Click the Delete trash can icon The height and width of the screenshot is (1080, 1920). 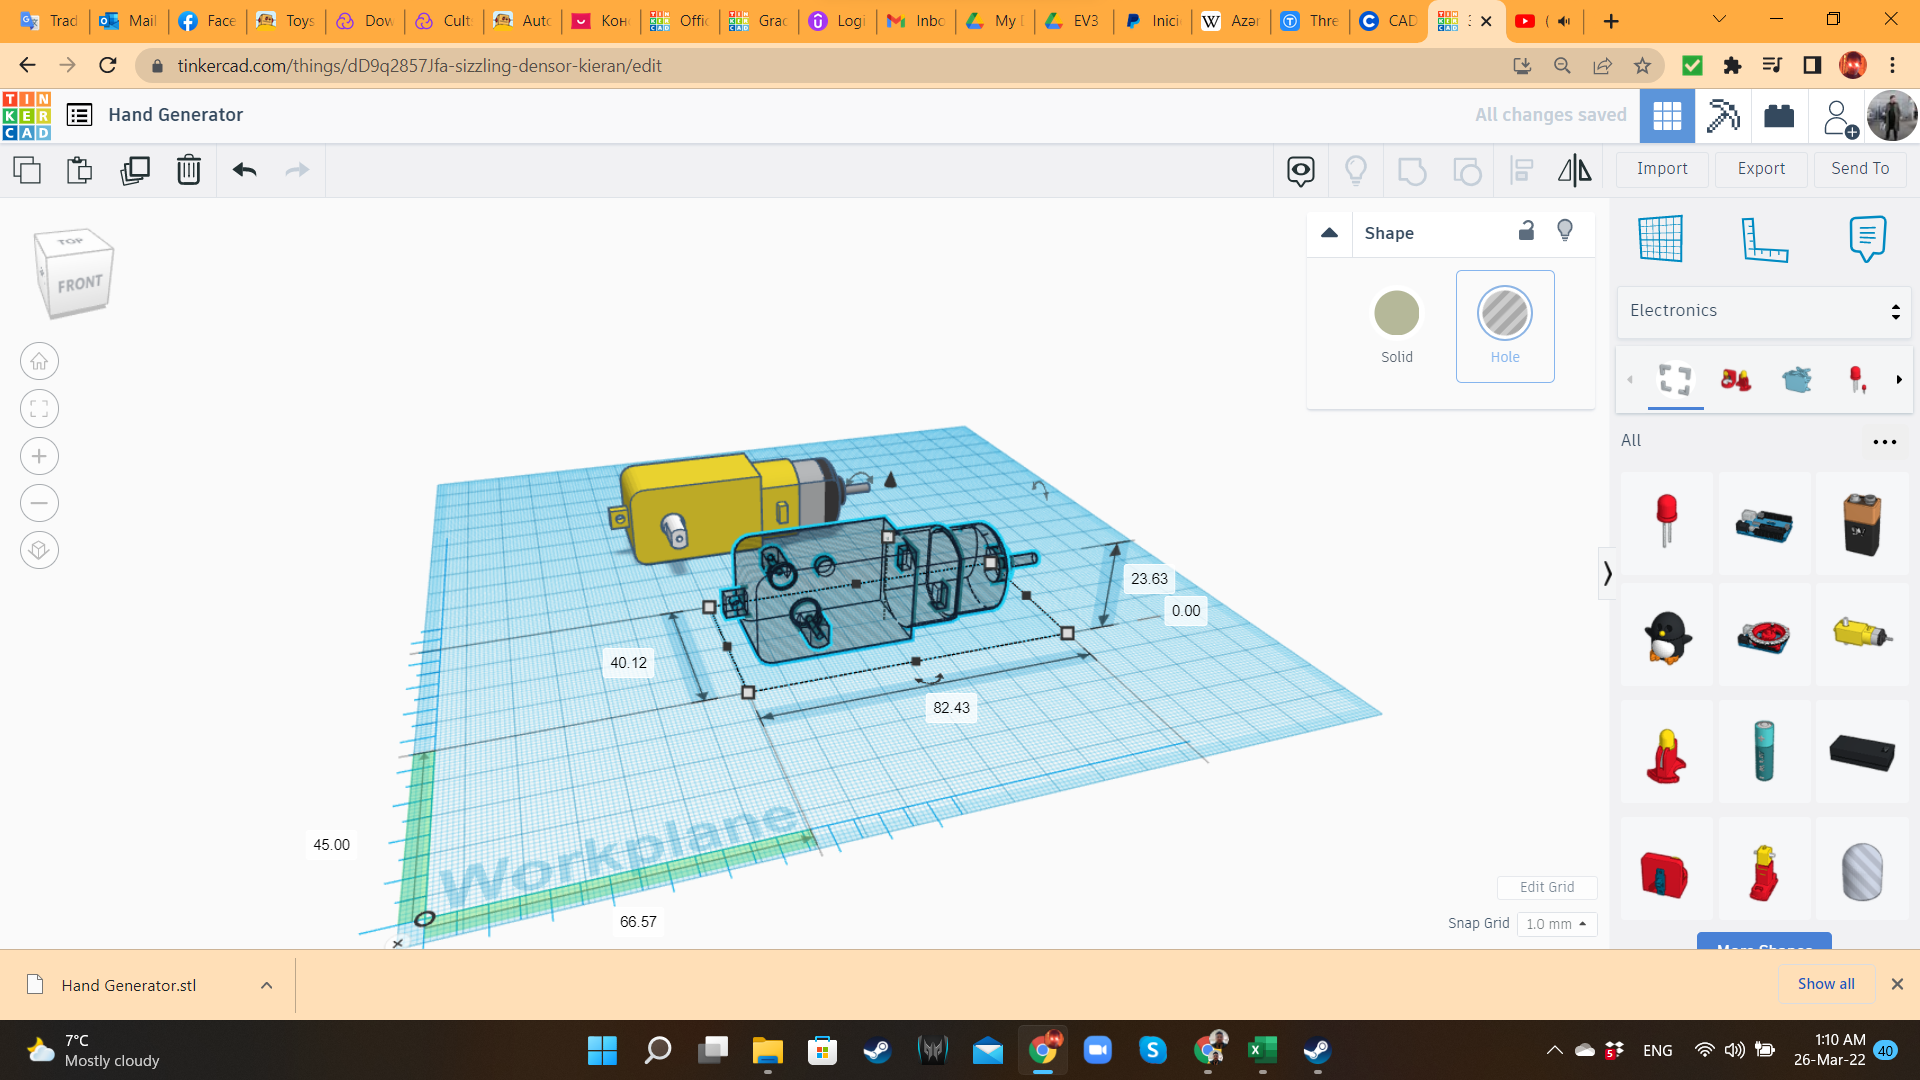[x=188, y=170]
